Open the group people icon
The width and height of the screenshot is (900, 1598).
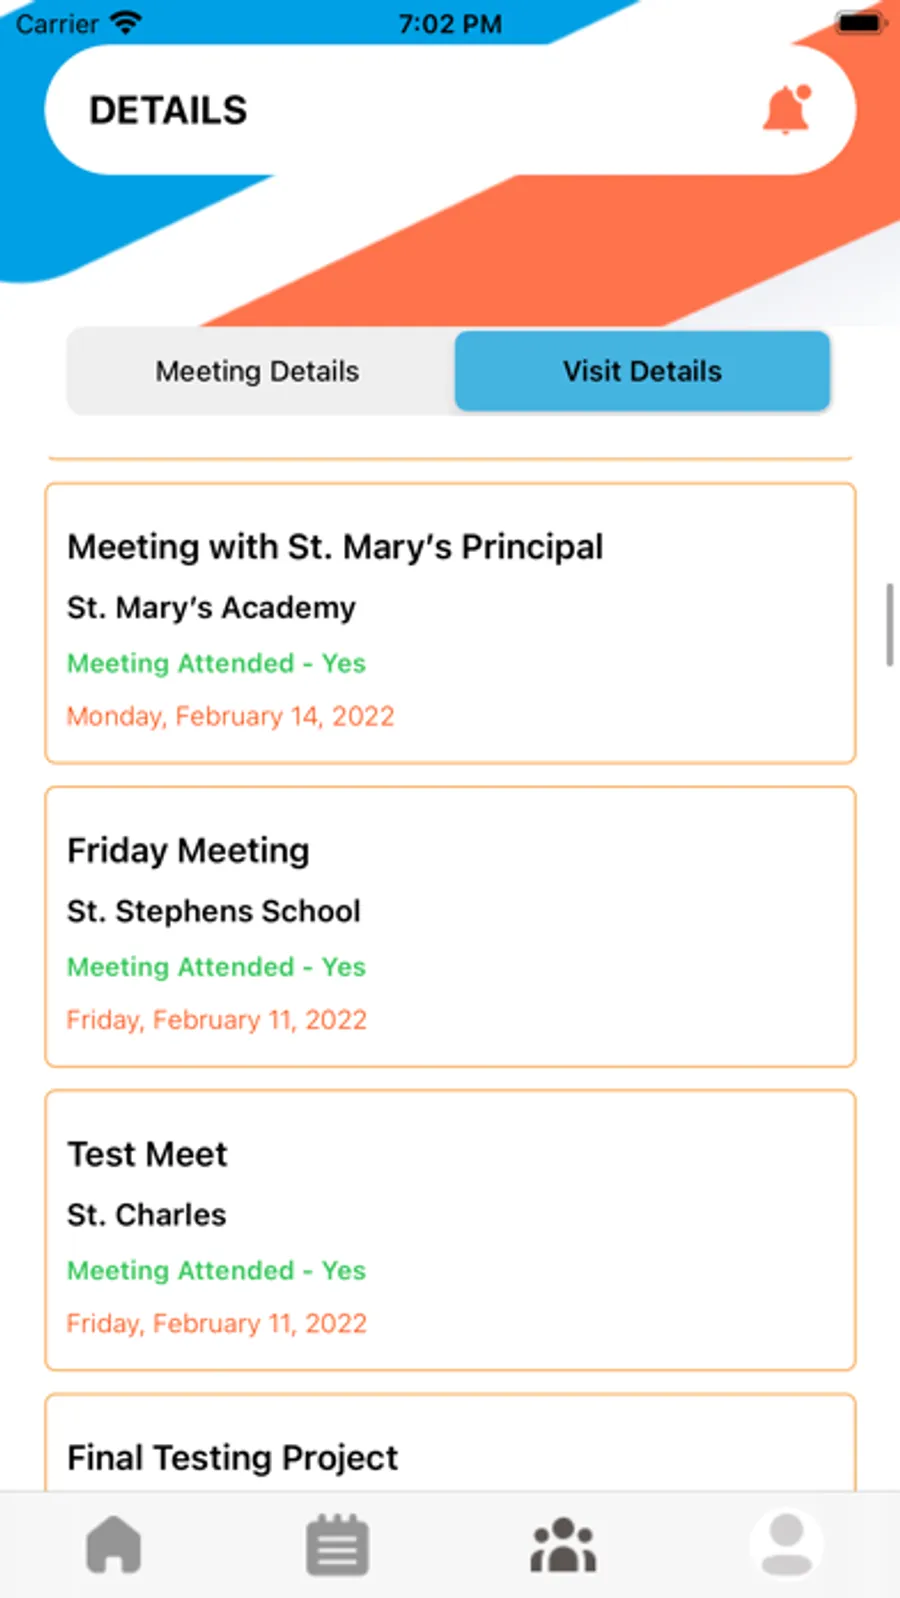563,1545
